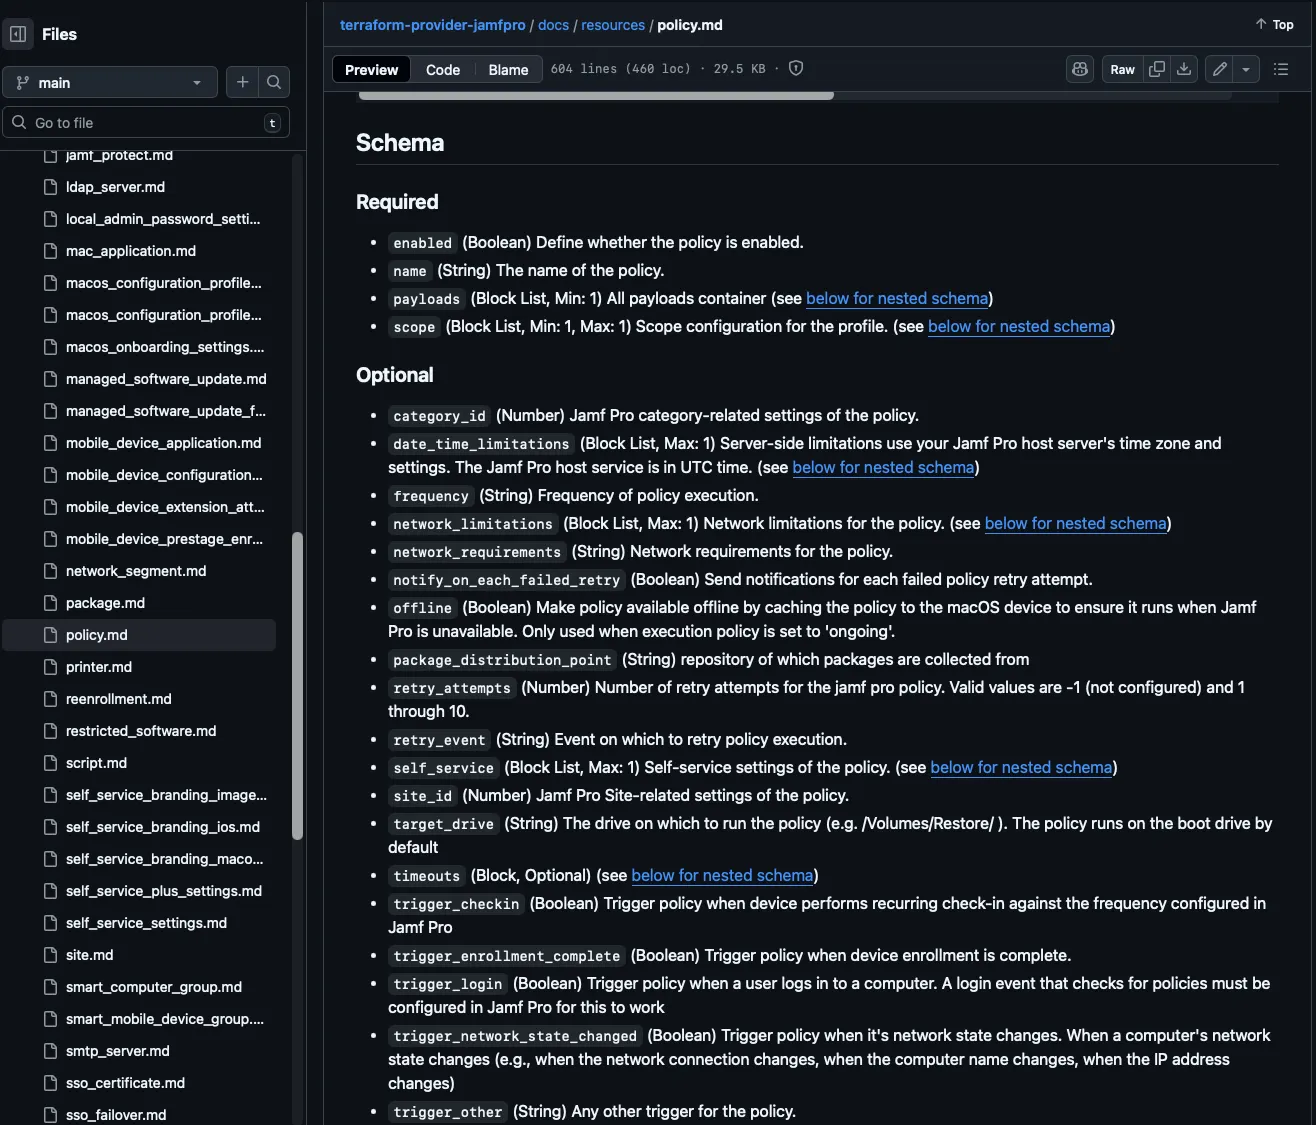Expand the edit options dropdown arrow
1316x1125 pixels.
(x=1246, y=69)
